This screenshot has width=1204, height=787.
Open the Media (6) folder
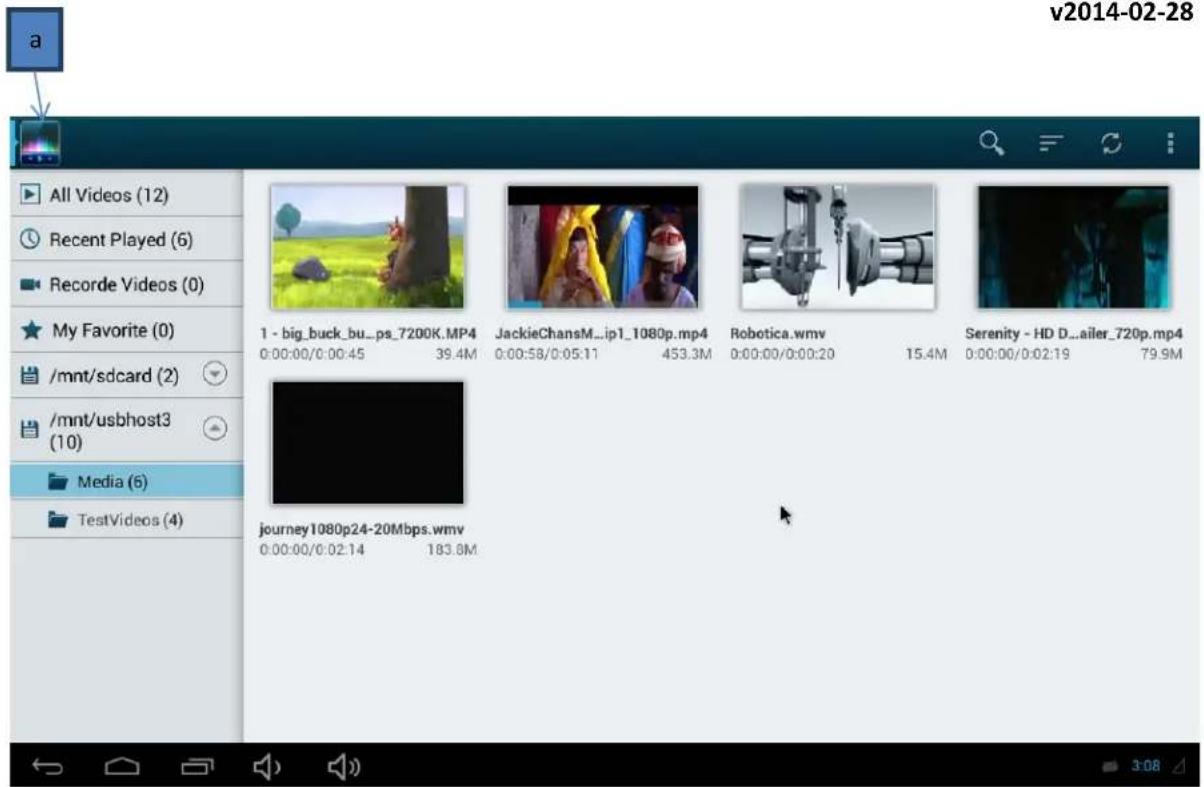click(127, 481)
